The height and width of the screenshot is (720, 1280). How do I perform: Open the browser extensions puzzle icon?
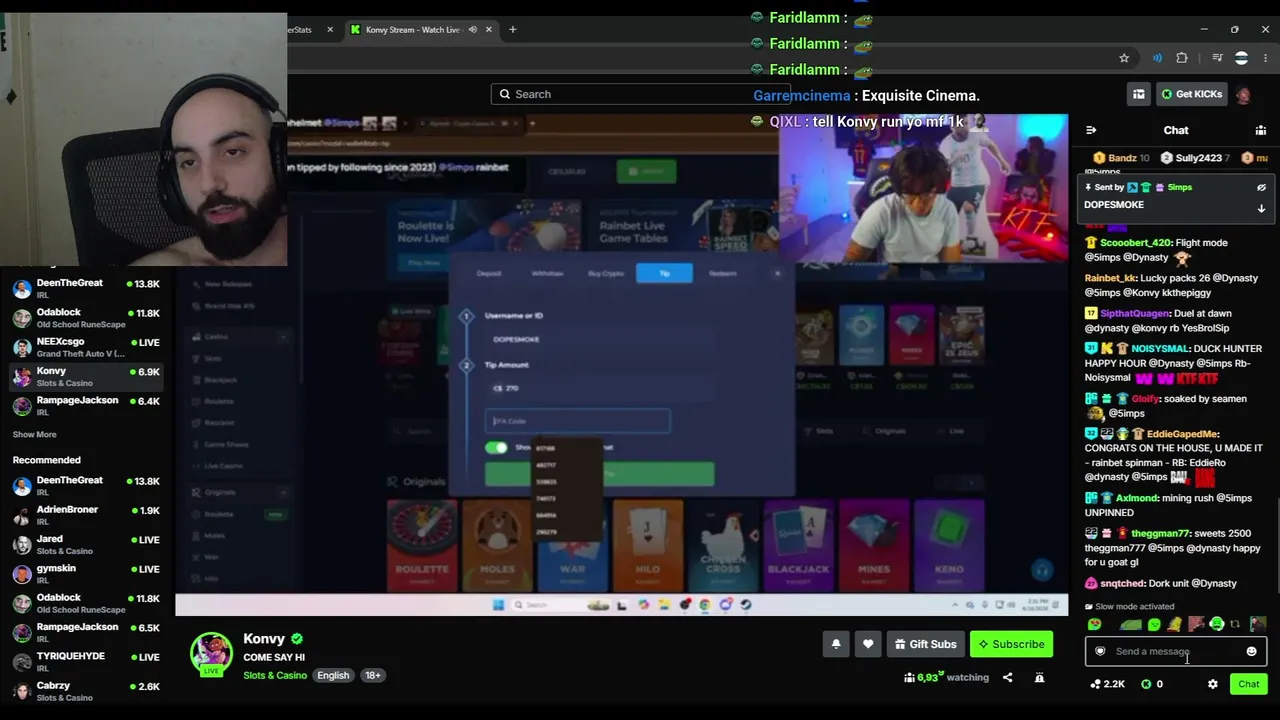tap(1182, 58)
